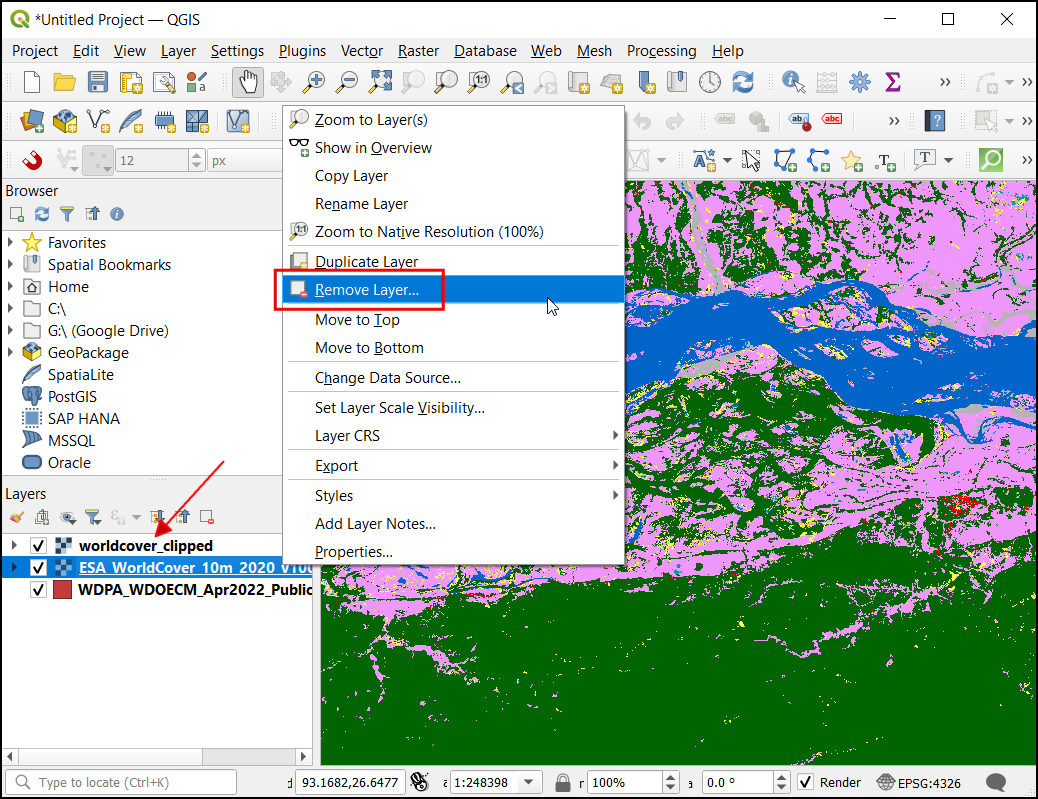The image size is (1038, 799).
Task: Click the Zoom Full extent icon
Action: (380, 82)
